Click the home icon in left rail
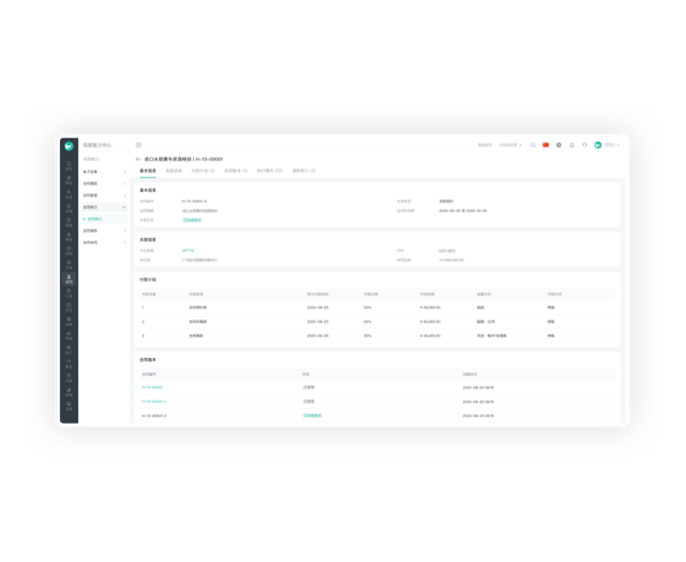 point(69,165)
